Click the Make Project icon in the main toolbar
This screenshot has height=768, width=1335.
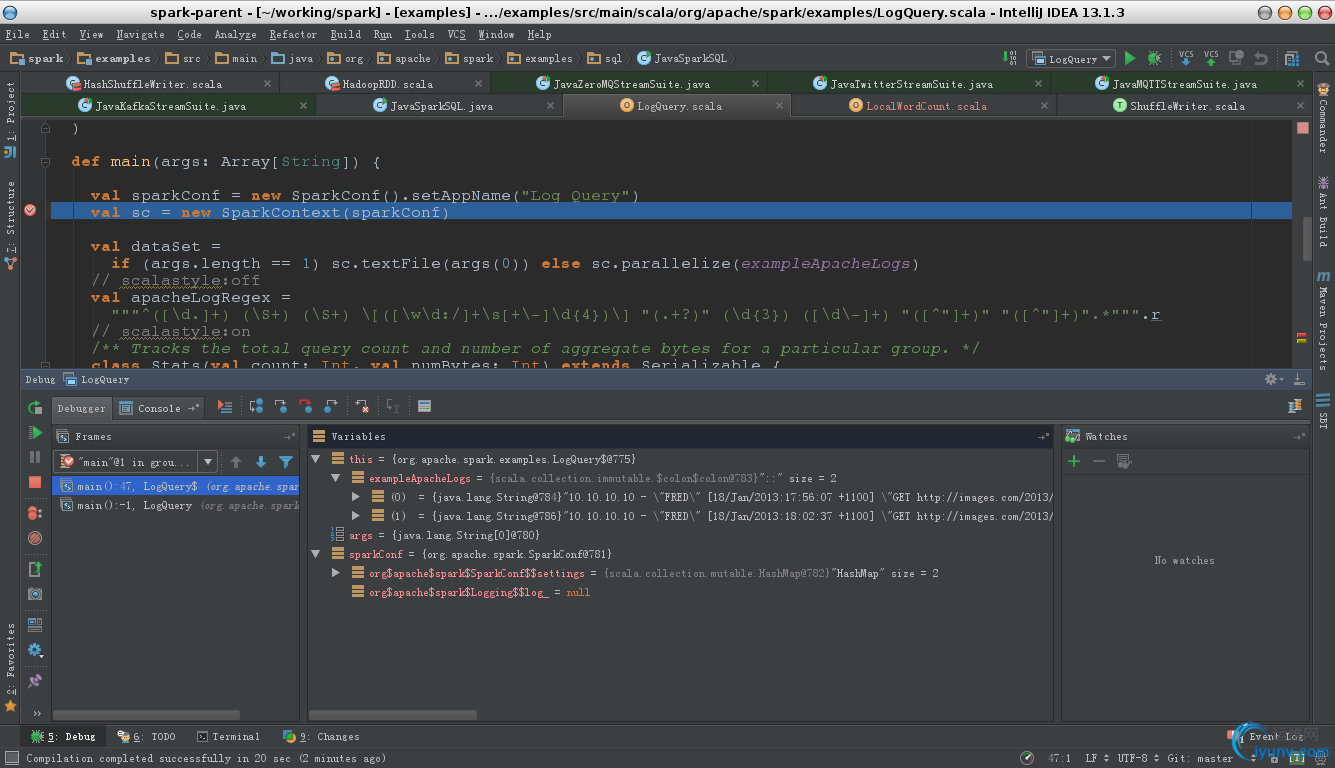pos(1010,58)
